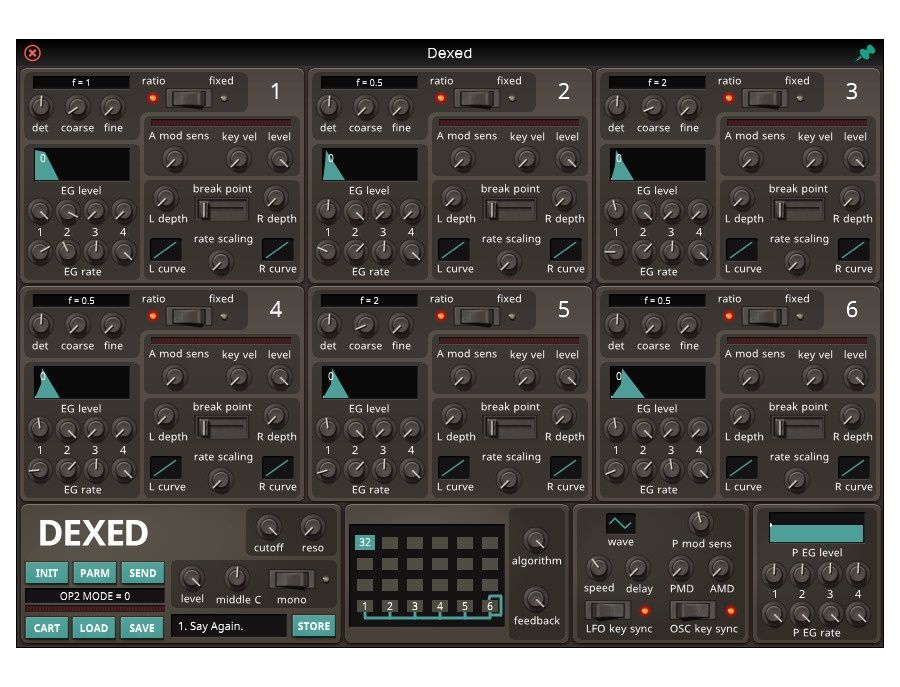Toggle operator 4 ratio/fixed switch
The height and width of the screenshot is (687, 900).
[189, 317]
